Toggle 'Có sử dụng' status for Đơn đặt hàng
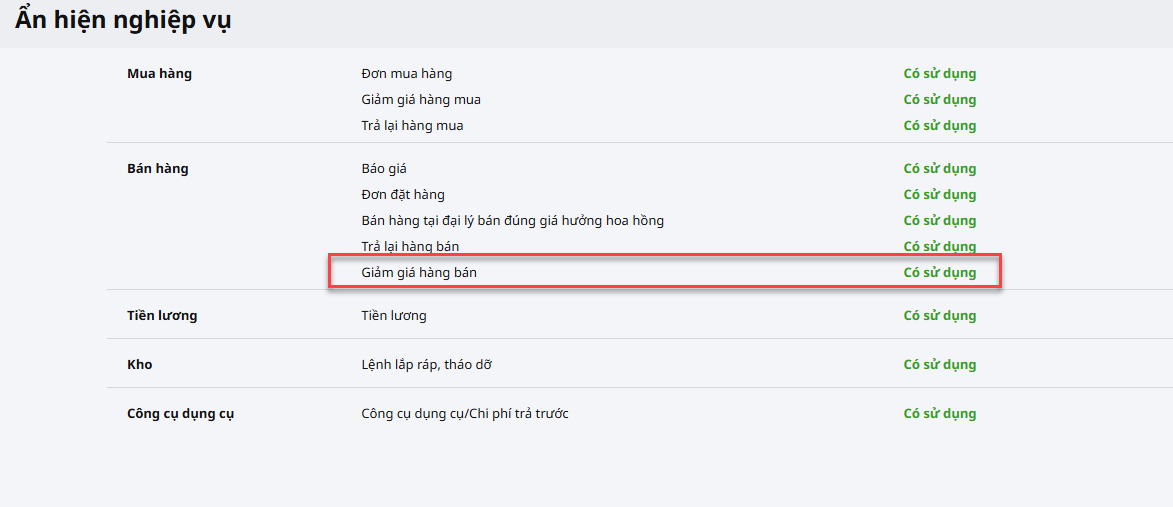The height and width of the screenshot is (507, 1173). click(x=939, y=195)
